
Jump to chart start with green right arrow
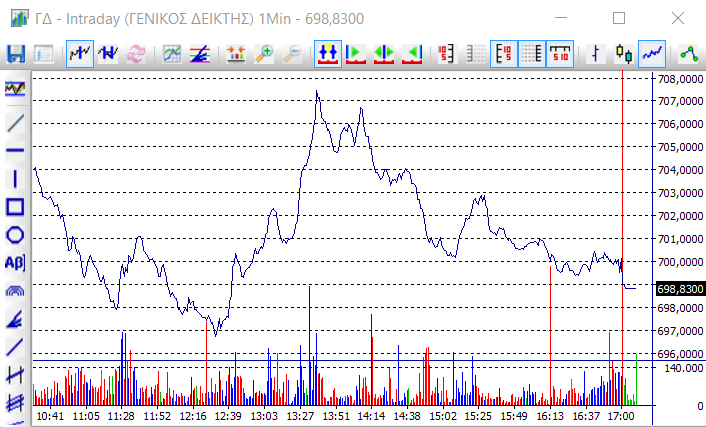[356, 54]
